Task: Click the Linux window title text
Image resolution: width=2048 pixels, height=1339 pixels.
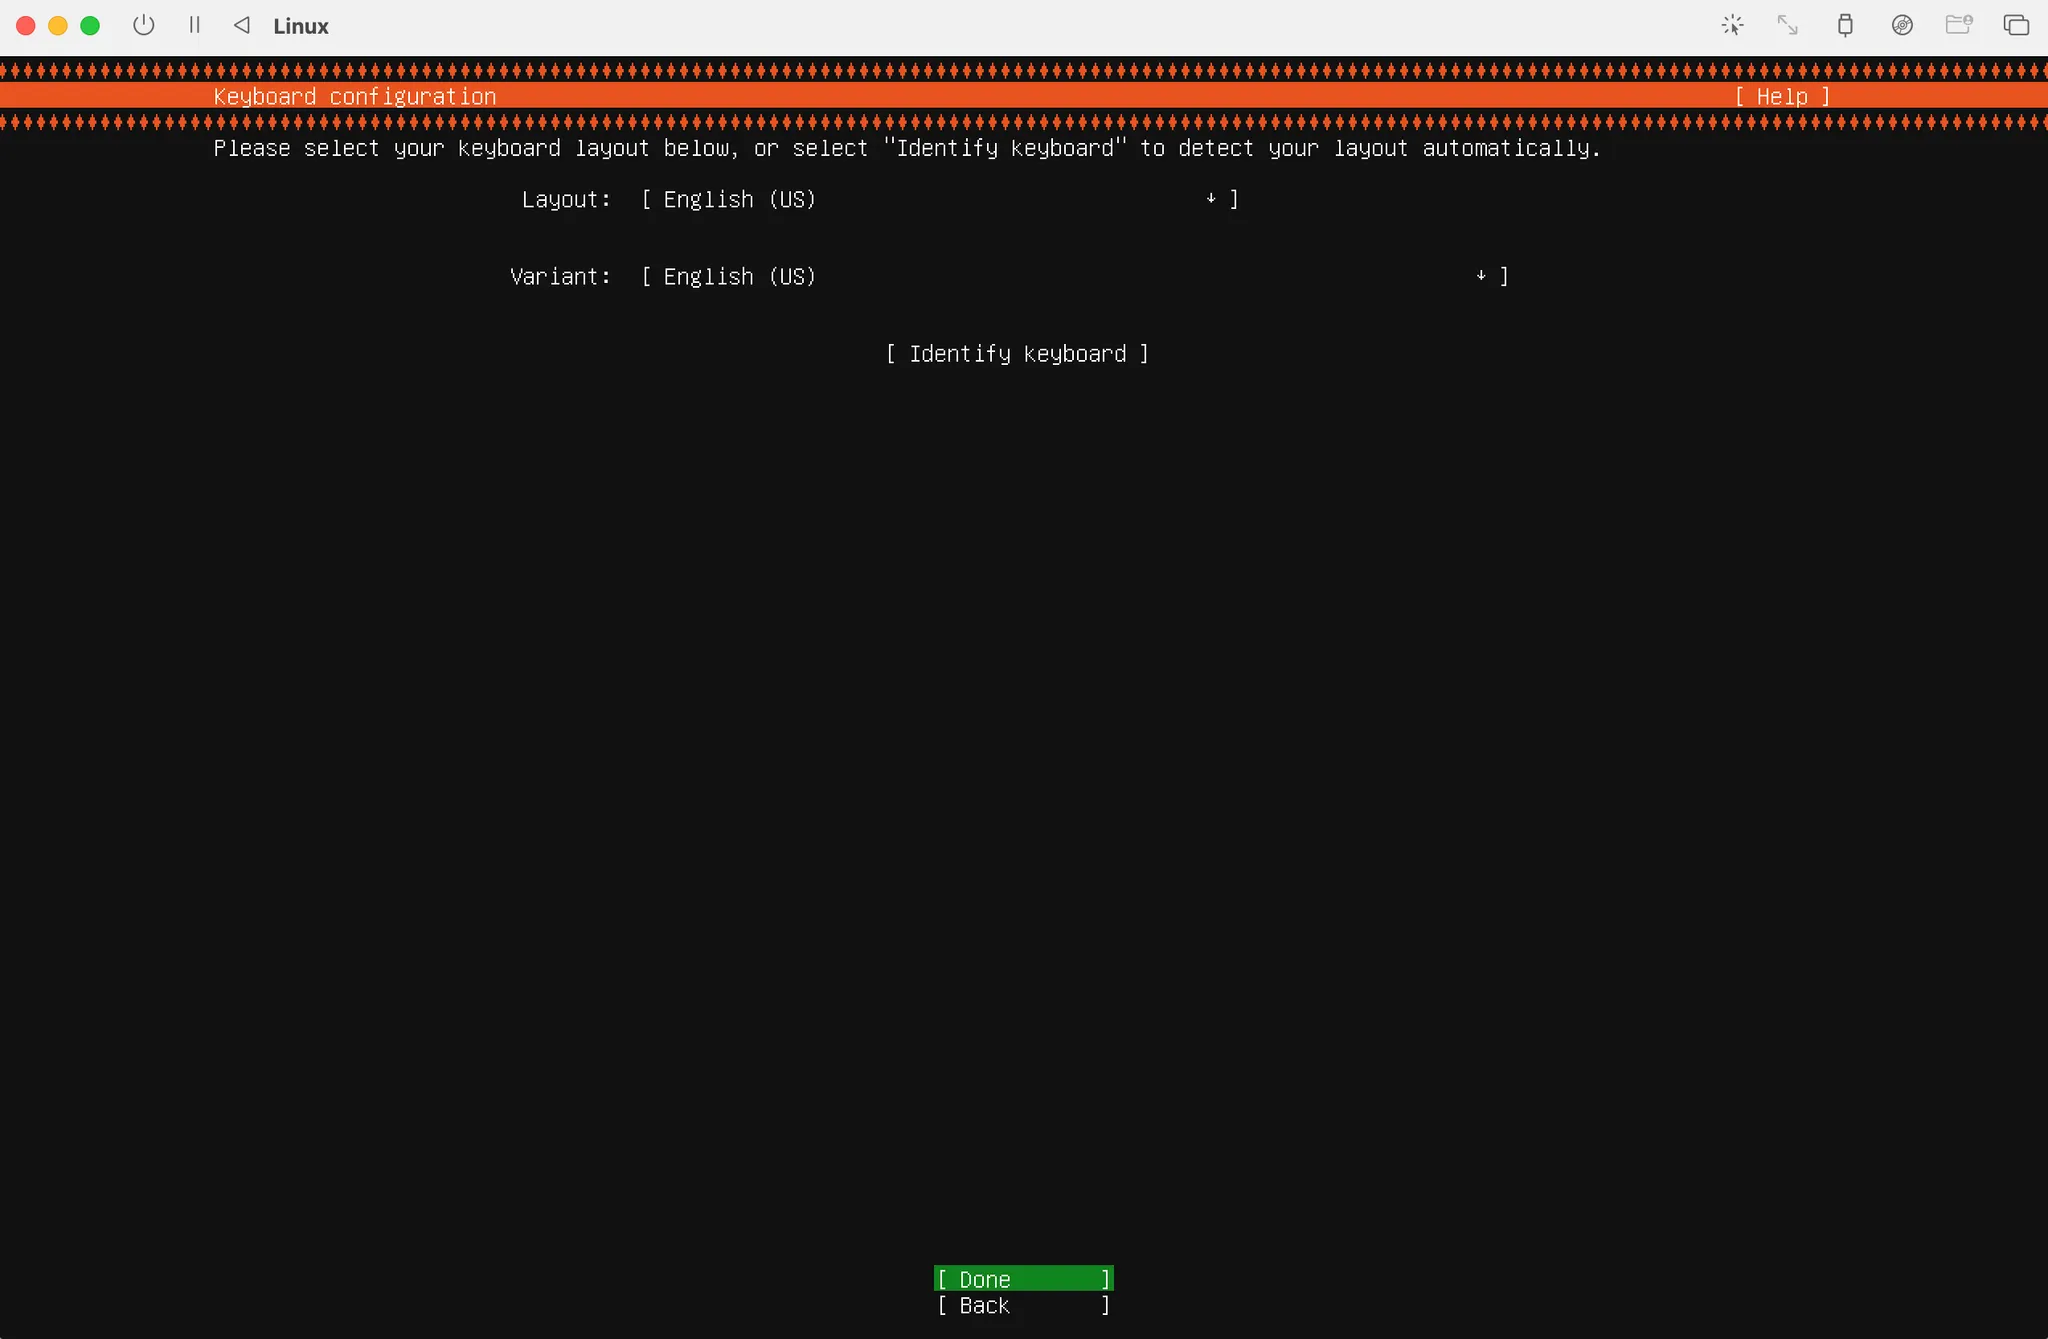Action: point(300,26)
